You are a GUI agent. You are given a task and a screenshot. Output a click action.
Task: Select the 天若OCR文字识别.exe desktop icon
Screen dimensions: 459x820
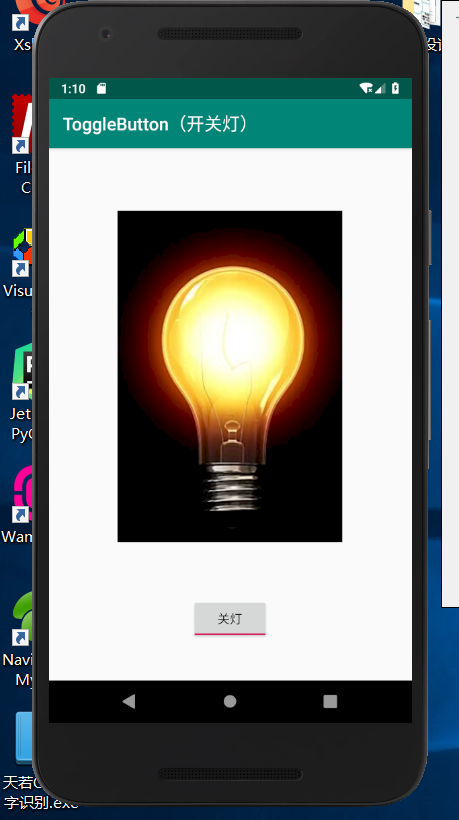click(20, 759)
